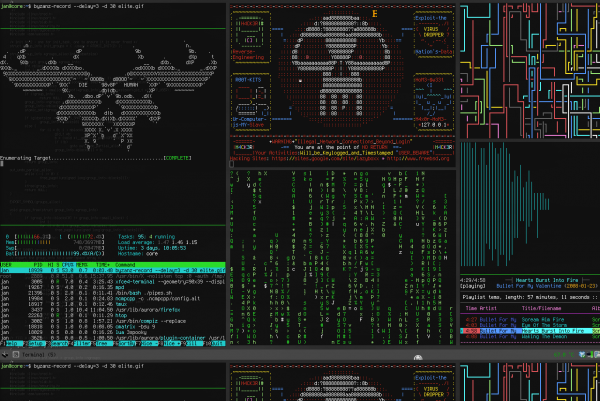Click the '[playing]' status in ncmpcpp
This screenshot has width=600, height=401.
(x=473, y=286)
